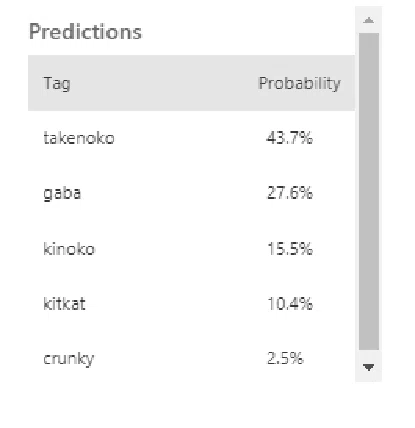This screenshot has width=415, height=428.
Task: Select the crunky tag row
Action: click(x=191, y=359)
